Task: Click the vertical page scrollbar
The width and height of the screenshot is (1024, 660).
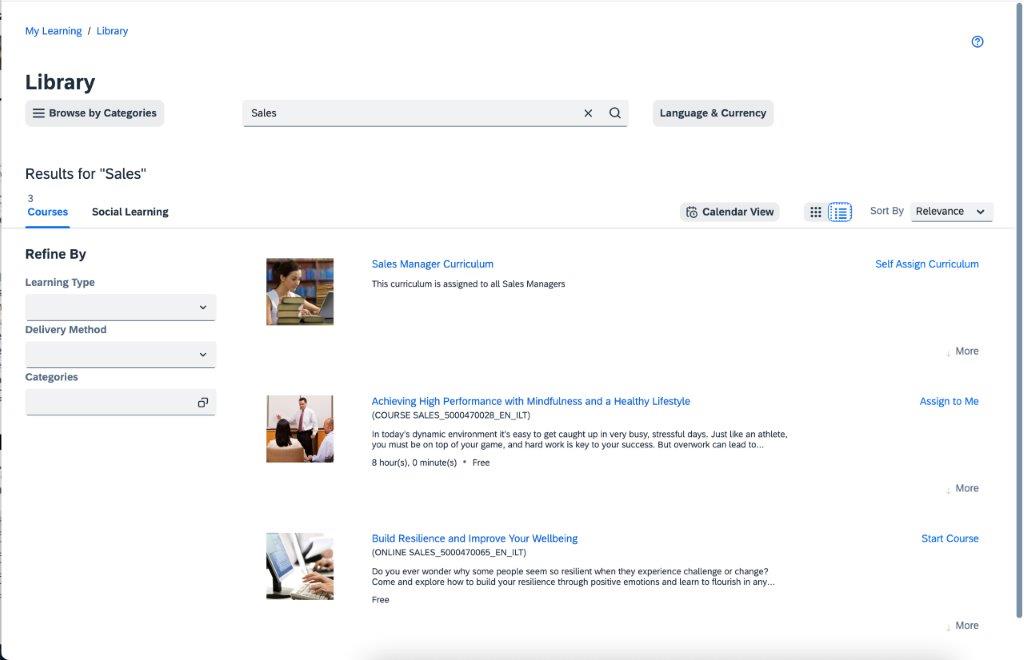Action: tap(1019, 309)
